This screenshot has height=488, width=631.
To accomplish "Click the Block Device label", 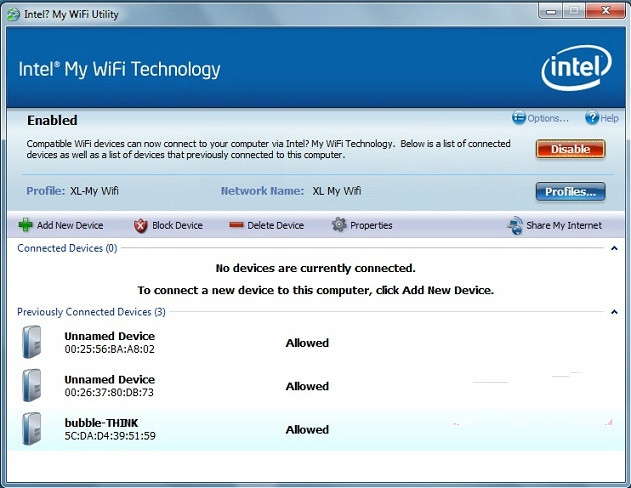I will [177, 225].
